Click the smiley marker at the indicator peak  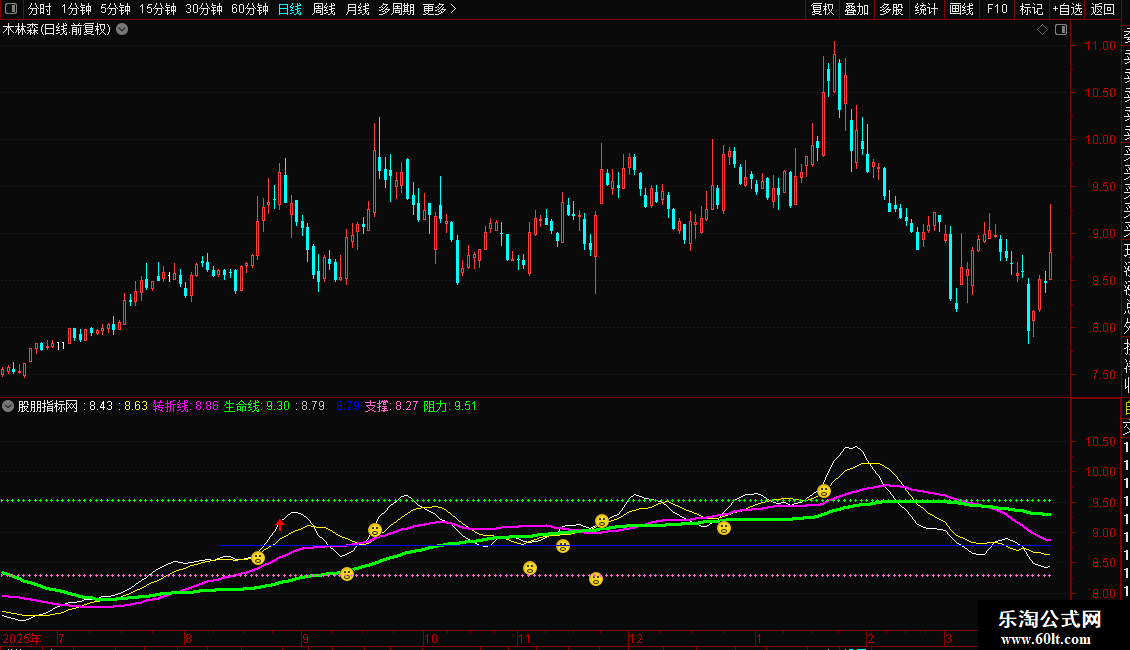(824, 491)
